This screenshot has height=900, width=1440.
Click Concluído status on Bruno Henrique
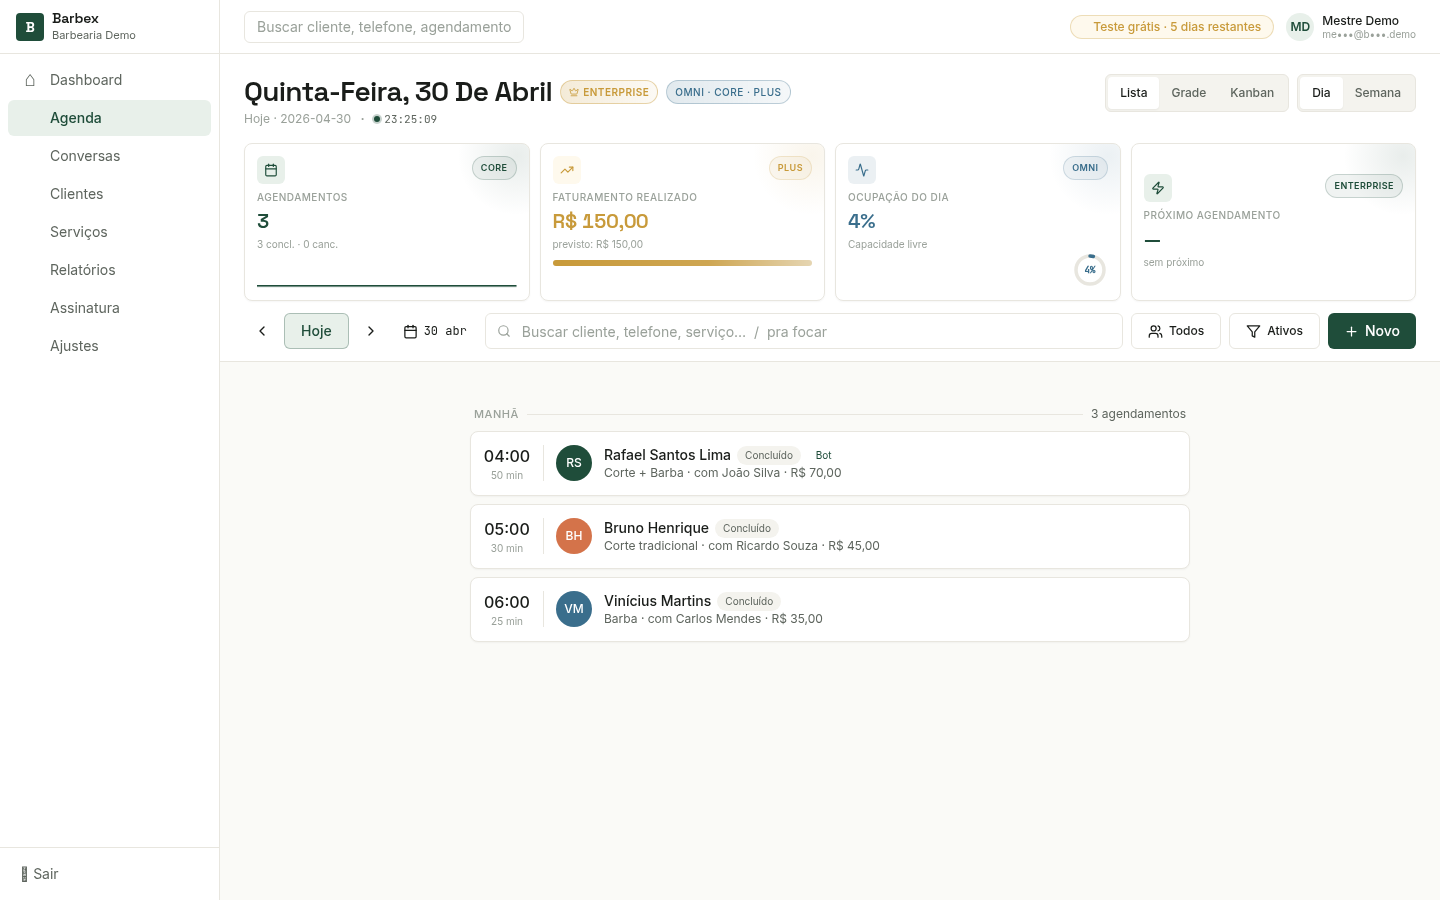(747, 528)
